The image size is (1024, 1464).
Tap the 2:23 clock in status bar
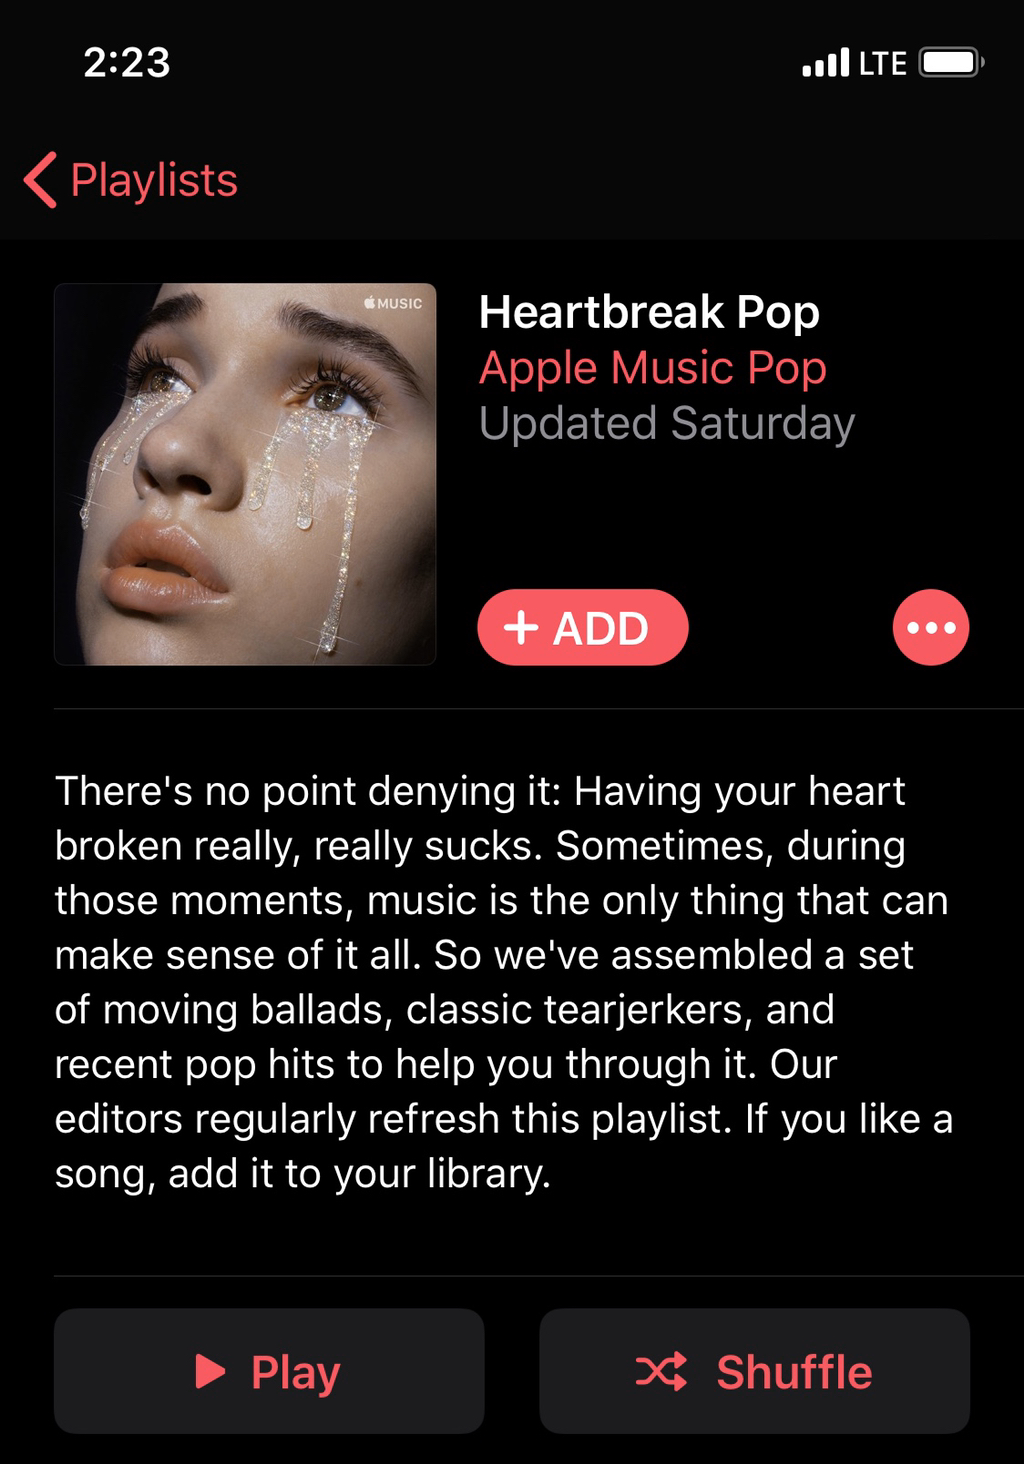(x=127, y=63)
